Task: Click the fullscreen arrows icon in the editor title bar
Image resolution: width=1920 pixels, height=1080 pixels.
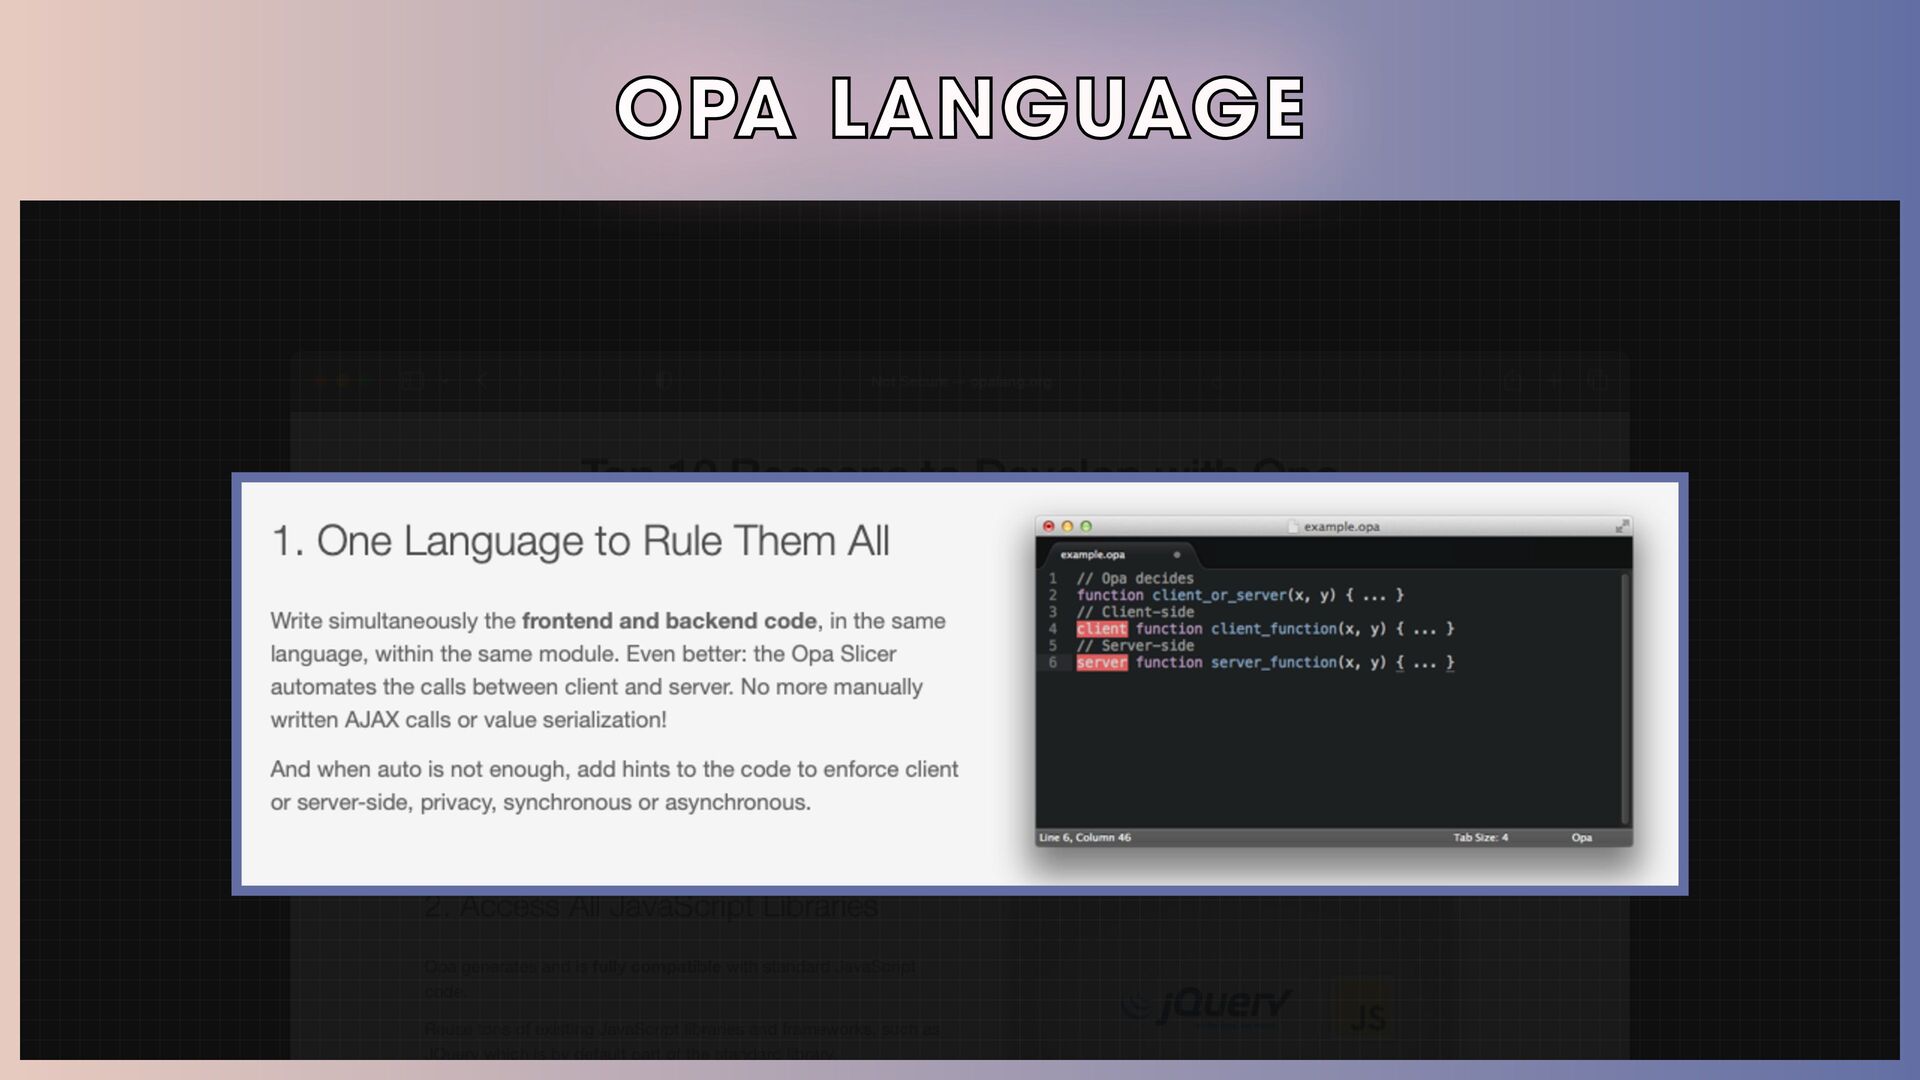Action: (x=1621, y=526)
